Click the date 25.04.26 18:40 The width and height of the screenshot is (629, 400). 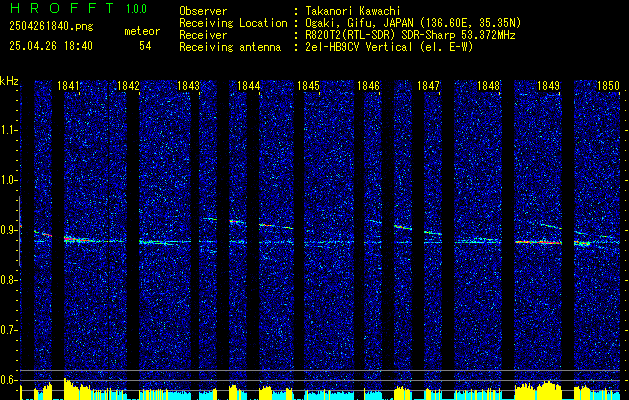[51, 46]
